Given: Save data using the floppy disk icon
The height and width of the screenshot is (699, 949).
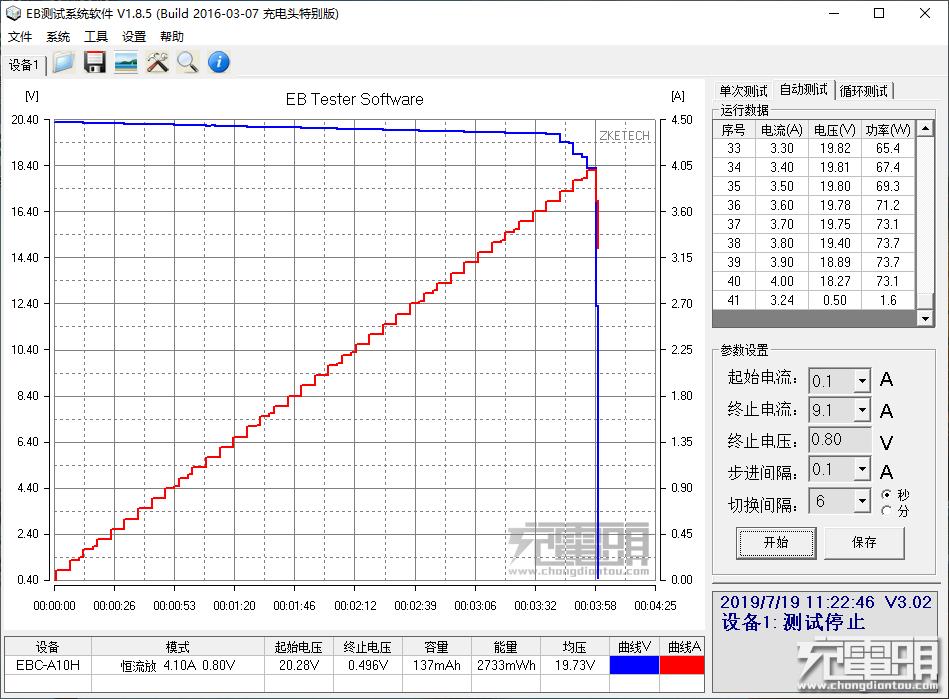Looking at the screenshot, I should click(95, 62).
